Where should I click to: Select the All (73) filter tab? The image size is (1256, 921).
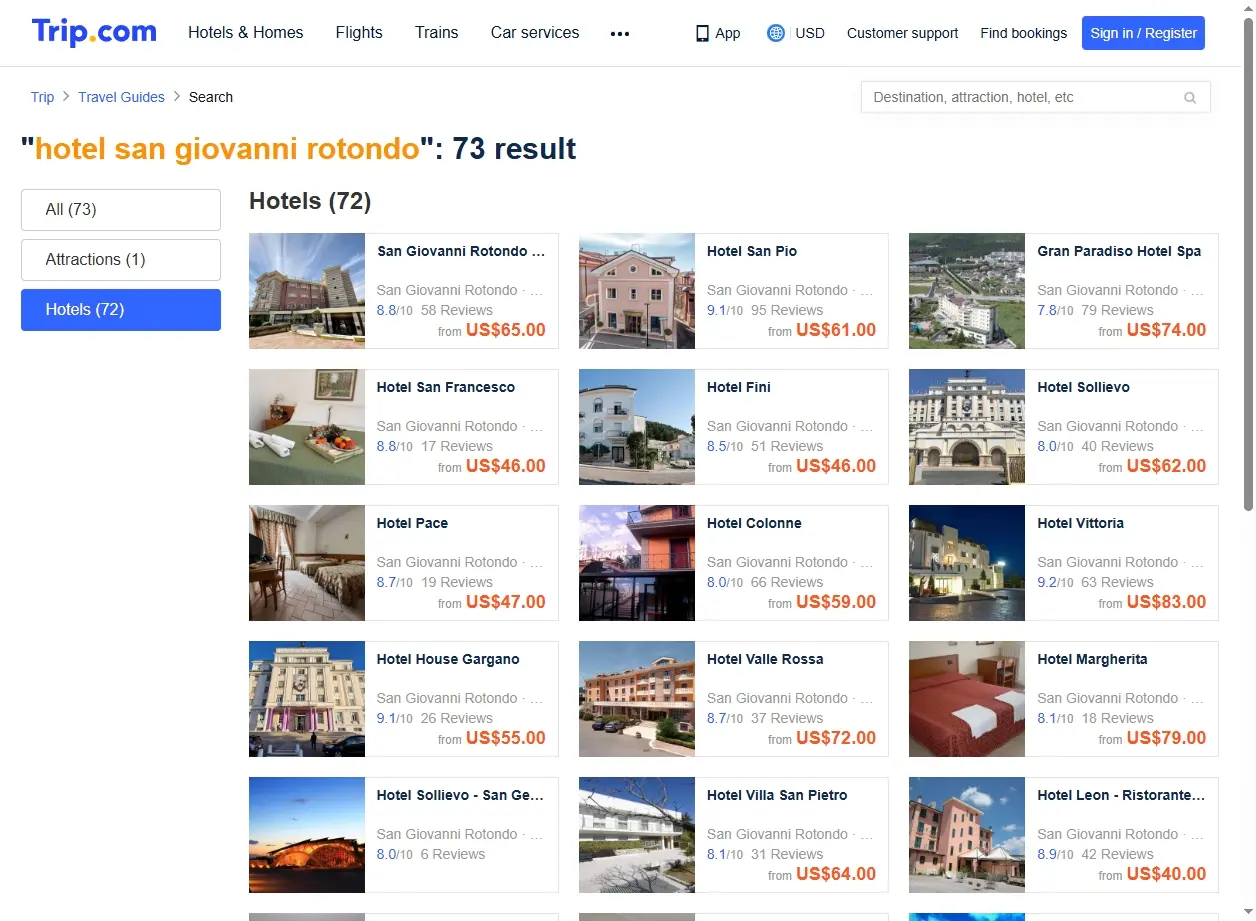click(x=121, y=210)
